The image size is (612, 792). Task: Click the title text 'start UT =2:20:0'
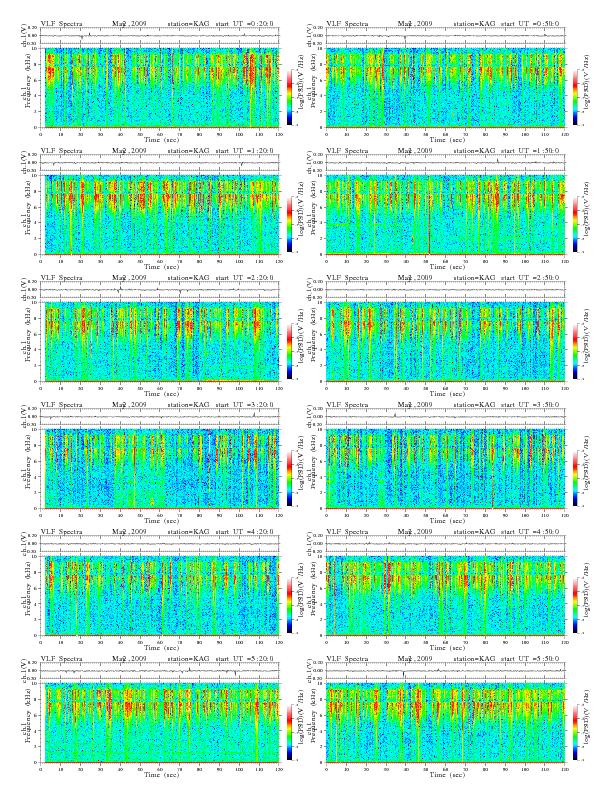(x=244, y=278)
